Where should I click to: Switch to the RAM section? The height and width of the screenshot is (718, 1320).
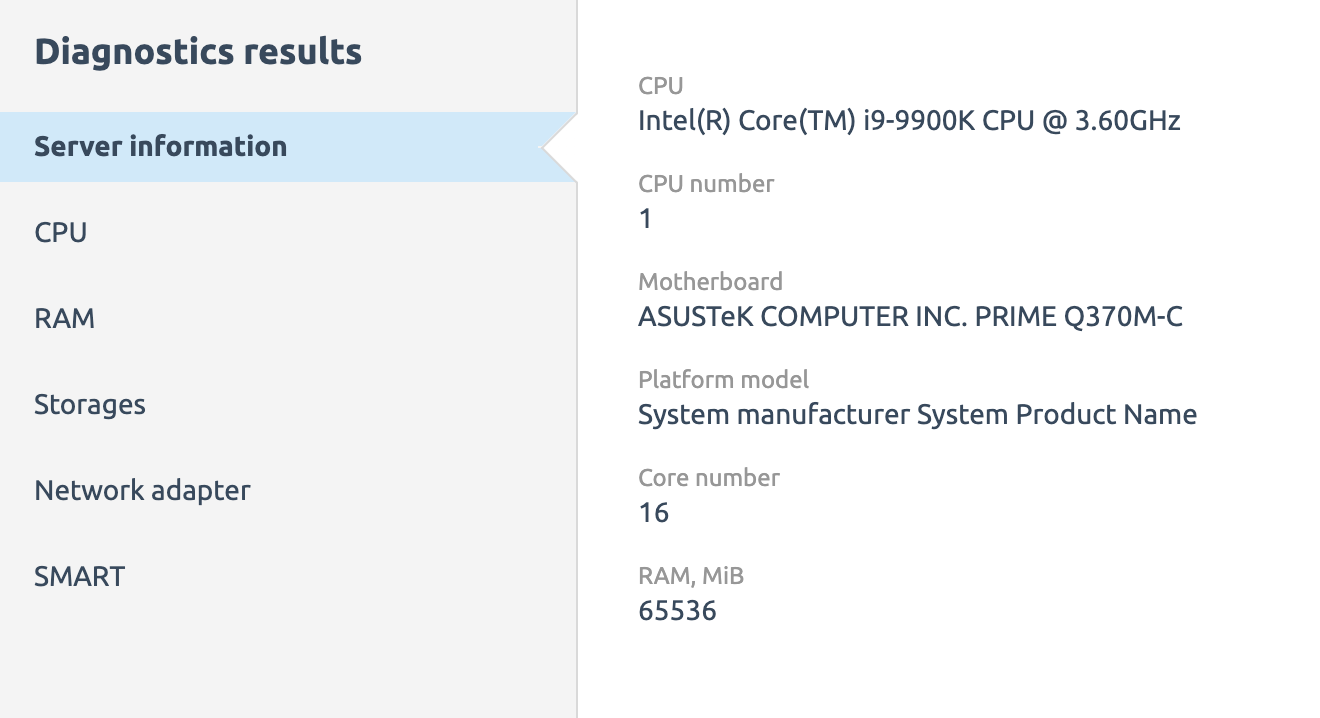[288, 319]
